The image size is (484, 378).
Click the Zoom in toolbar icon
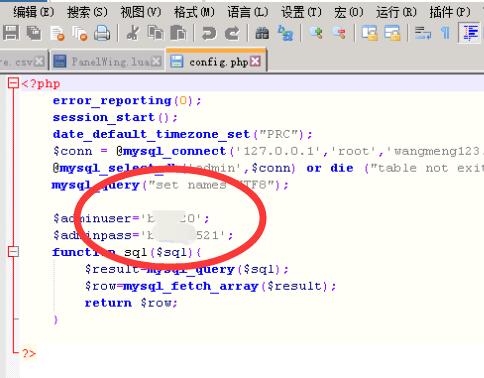tap(316, 33)
